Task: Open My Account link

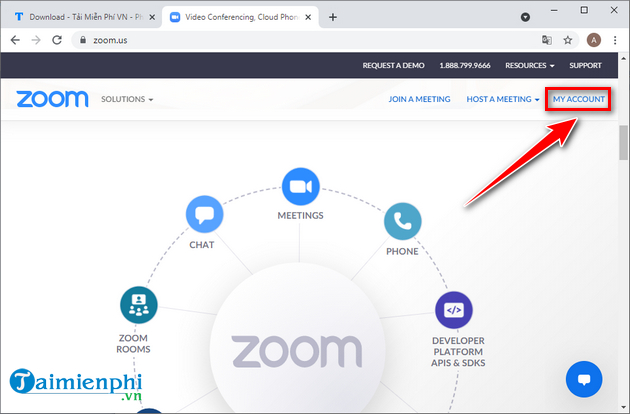Action: coord(579,99)
